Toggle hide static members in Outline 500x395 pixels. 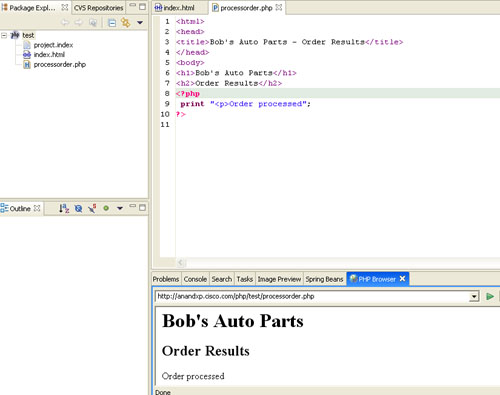(x=92, y=209)
